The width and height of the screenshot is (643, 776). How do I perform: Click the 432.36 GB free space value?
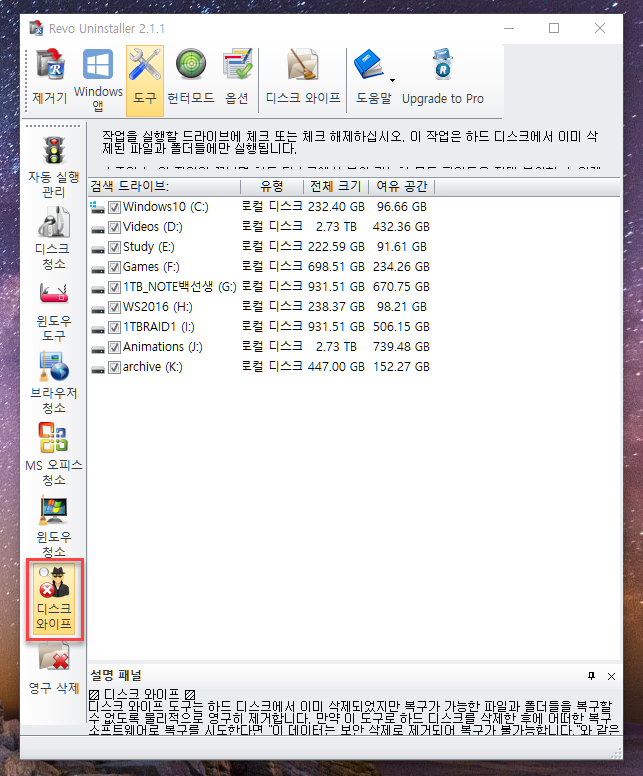click(x=401, y=227)
